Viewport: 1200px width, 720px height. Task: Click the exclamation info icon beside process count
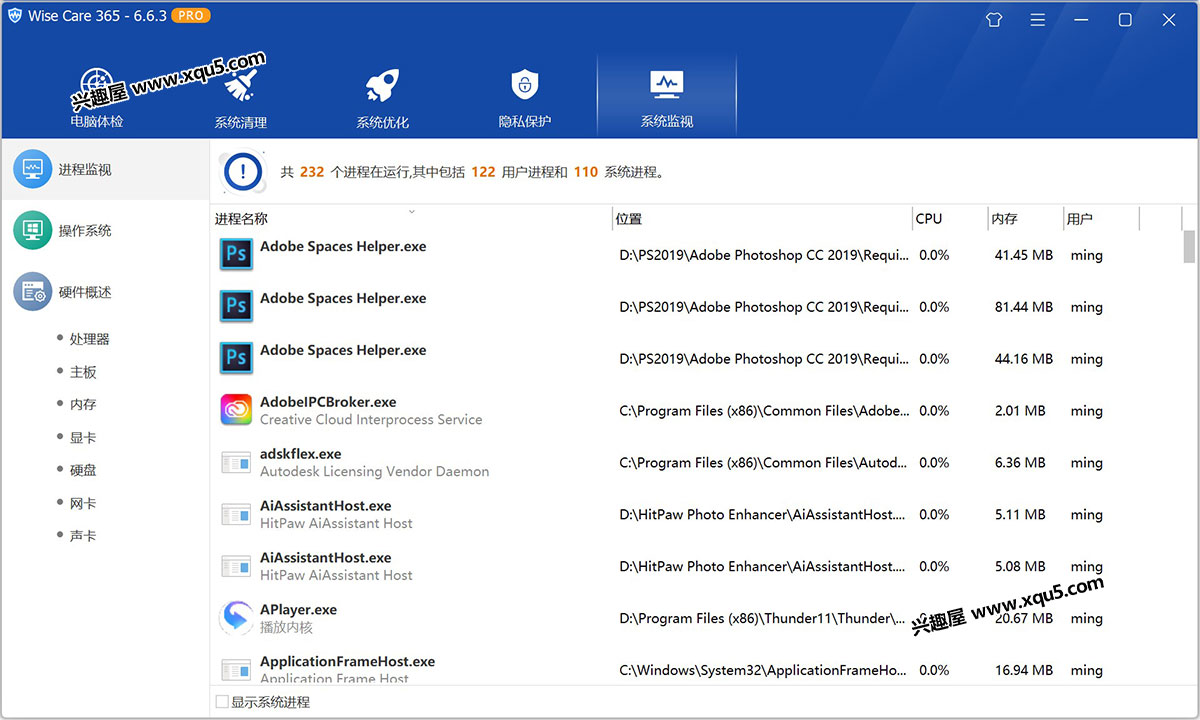(243, 172)
